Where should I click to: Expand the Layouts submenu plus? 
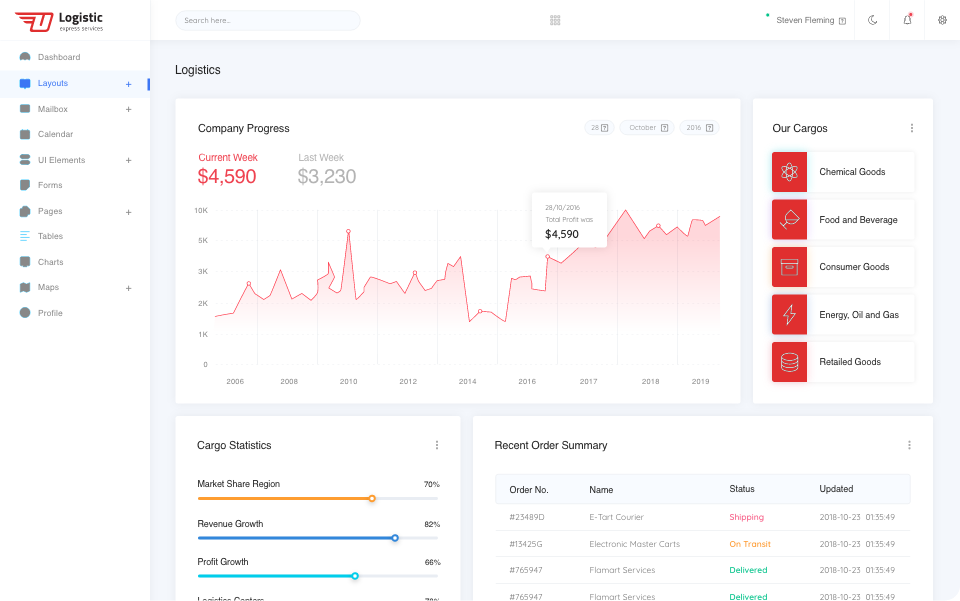[x=128, y=84]
